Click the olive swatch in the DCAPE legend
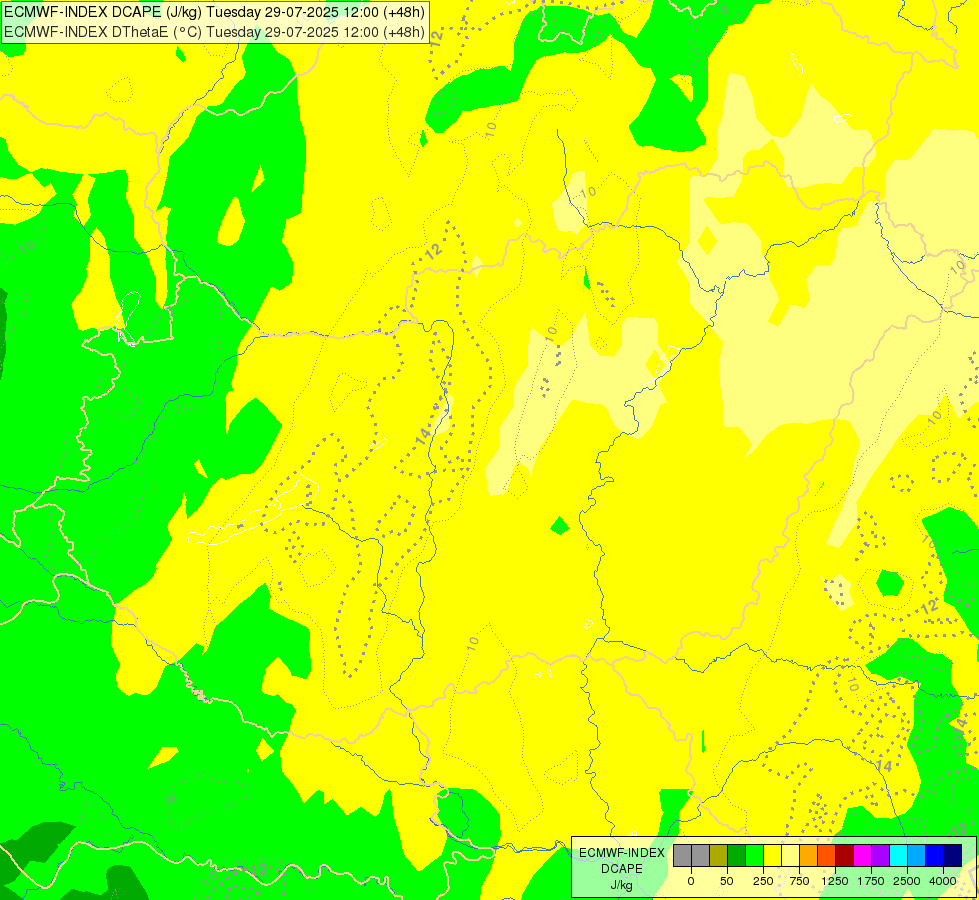 pos(719,856)
